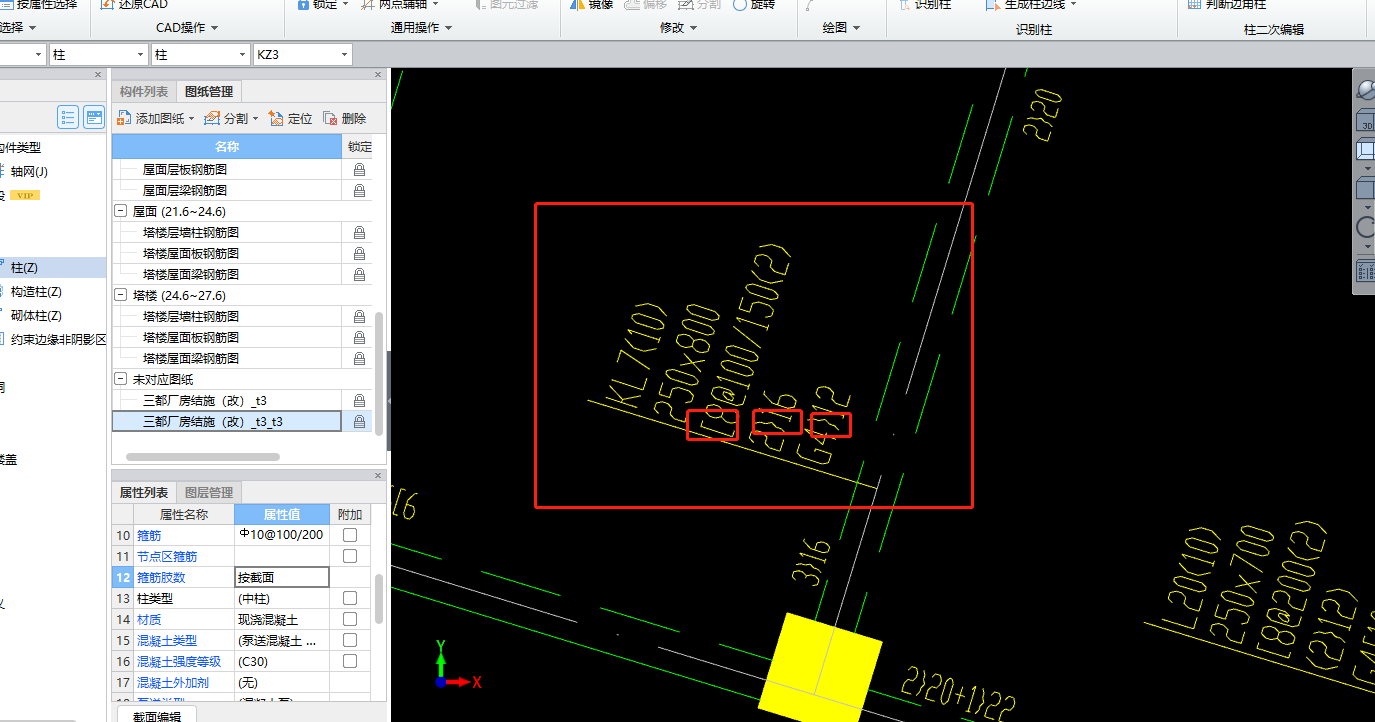Toggle lock for 塔楼层墙柱钢筋图 under 屋面
The height and width of the screenshot is (722, 1375).
tap(359, 232)
